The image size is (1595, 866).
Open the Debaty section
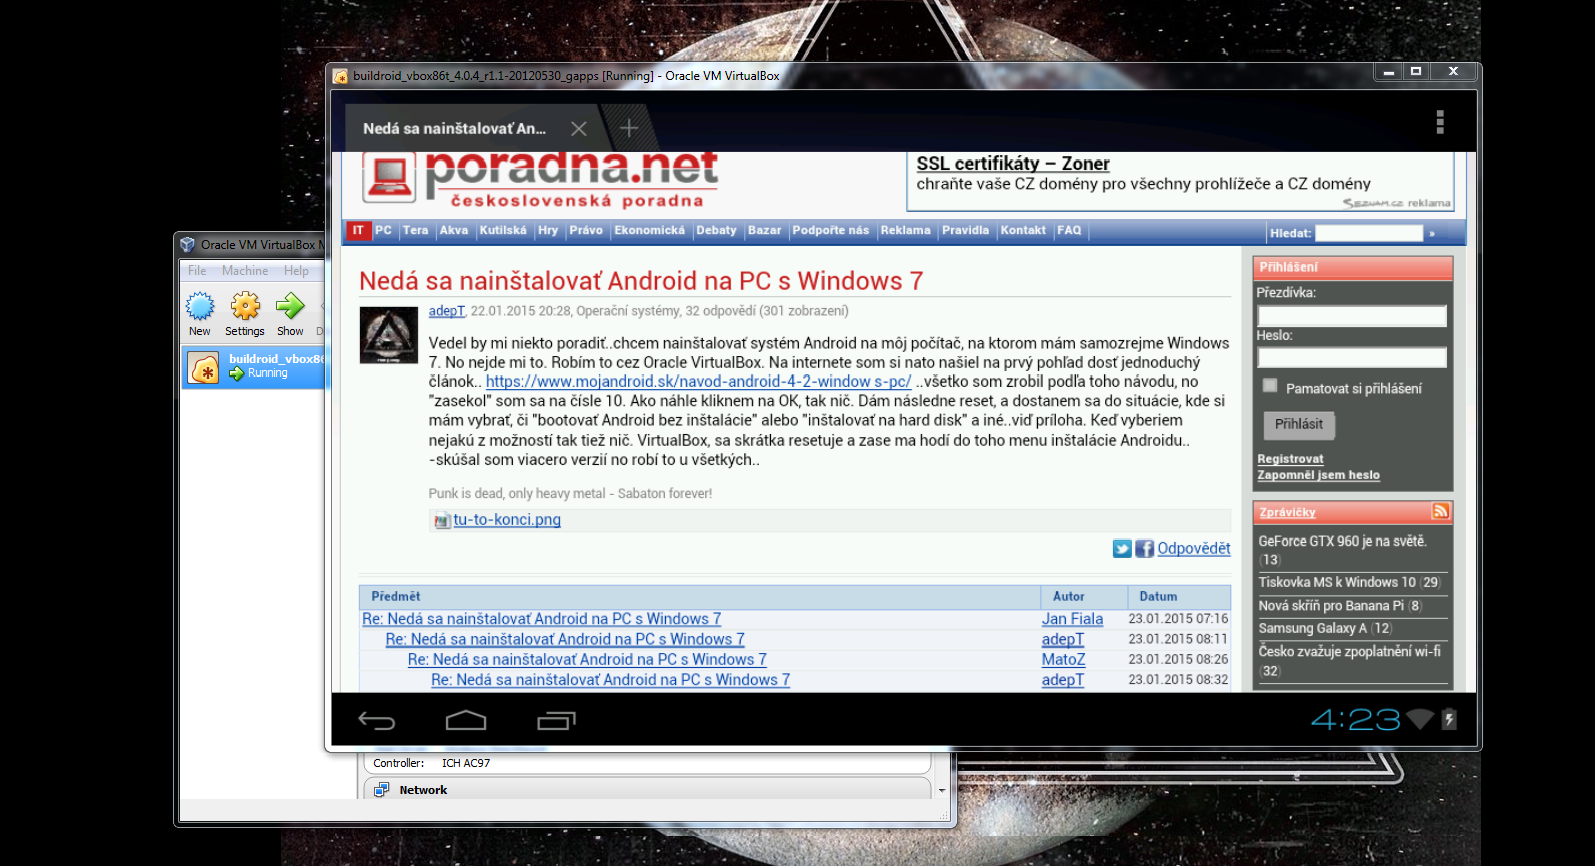716,231
